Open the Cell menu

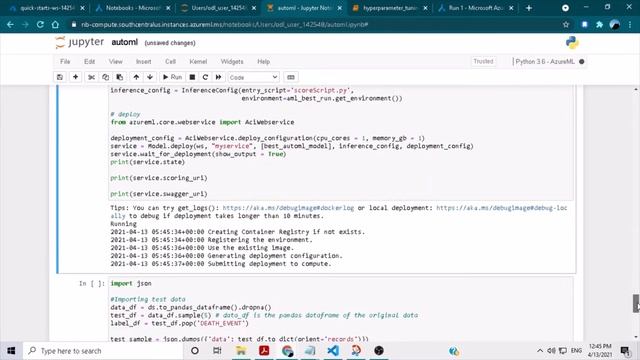coord(171,62)
